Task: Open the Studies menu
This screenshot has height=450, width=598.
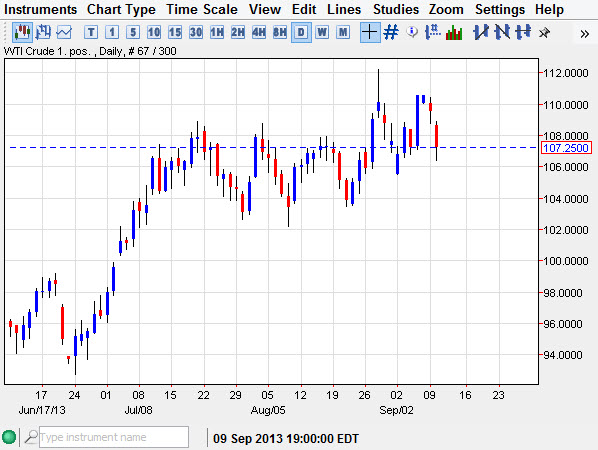Action: (396, 9)
